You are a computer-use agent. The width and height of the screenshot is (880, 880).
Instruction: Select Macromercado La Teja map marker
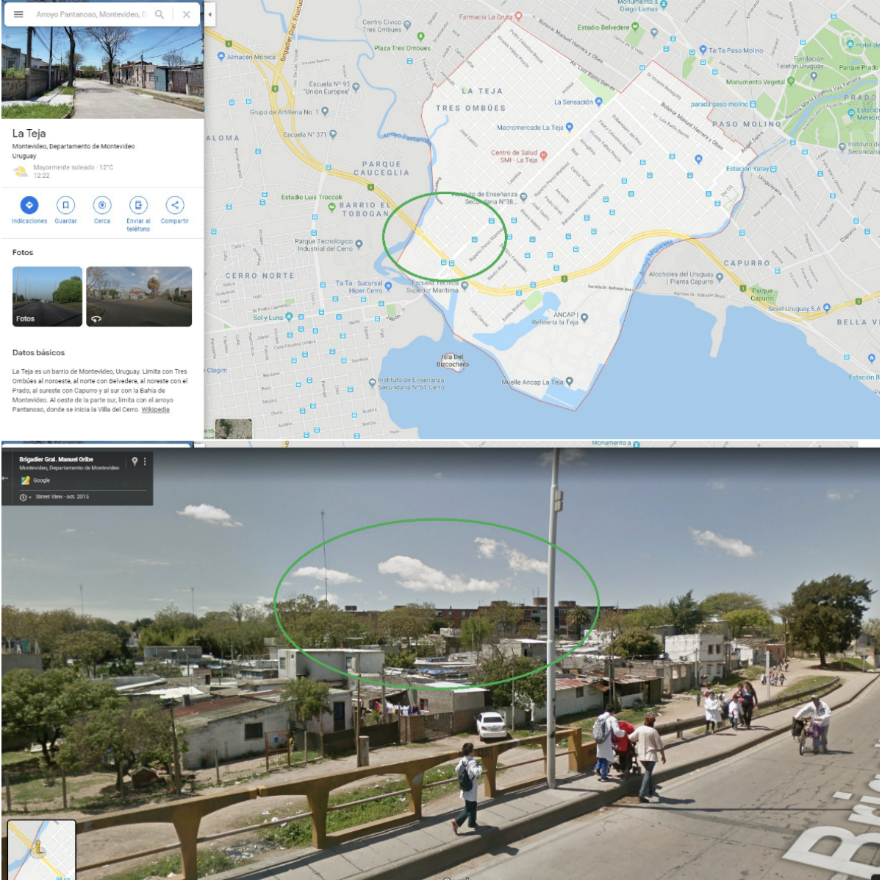569,127
